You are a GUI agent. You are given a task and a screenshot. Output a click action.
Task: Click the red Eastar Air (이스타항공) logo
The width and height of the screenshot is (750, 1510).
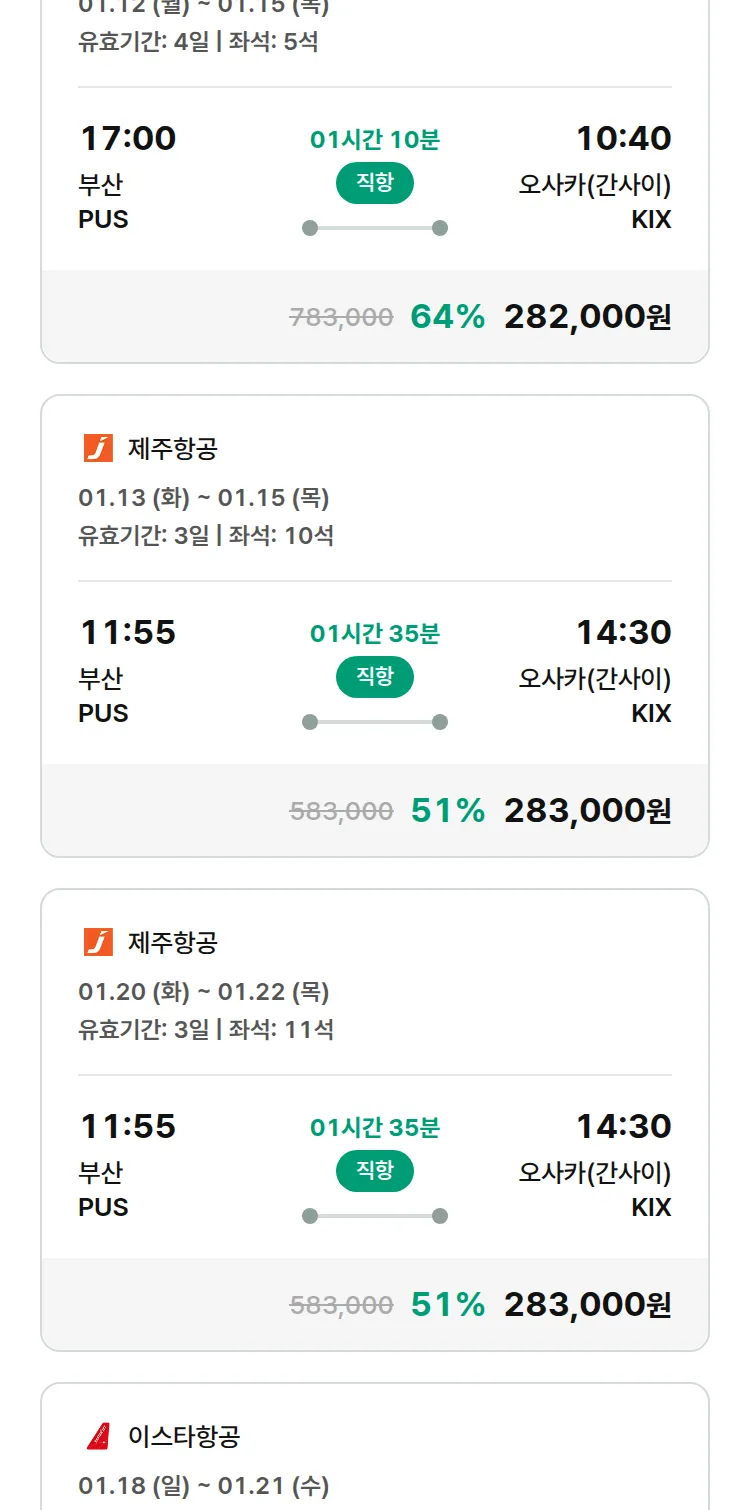pos(98,1436)
